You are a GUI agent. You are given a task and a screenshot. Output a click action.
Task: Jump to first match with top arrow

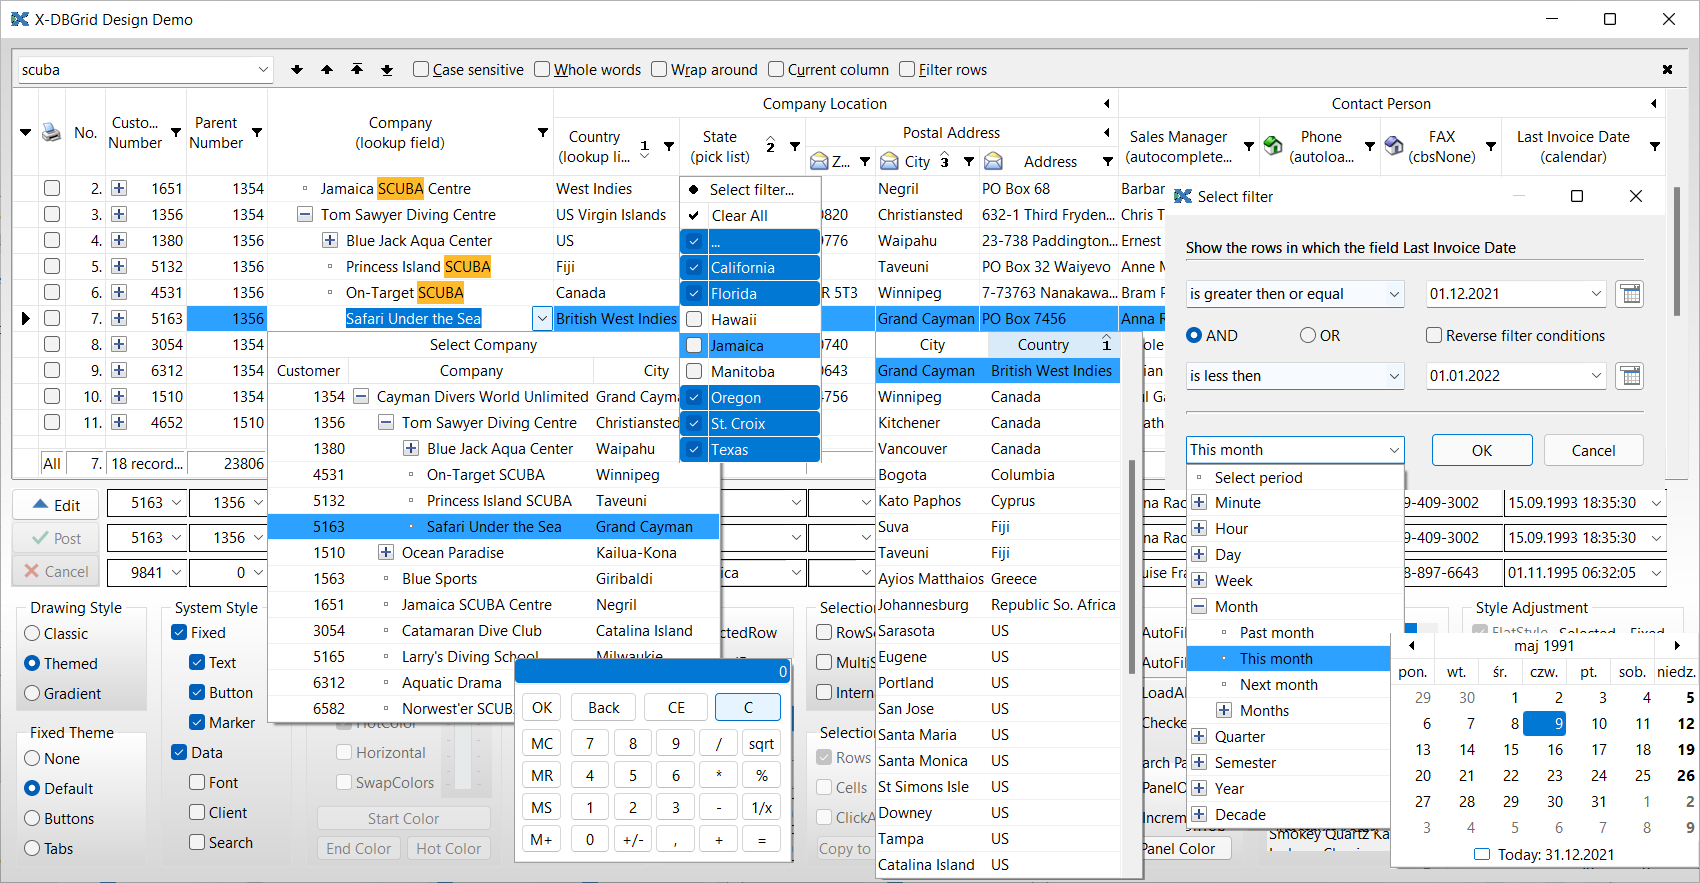357,70
